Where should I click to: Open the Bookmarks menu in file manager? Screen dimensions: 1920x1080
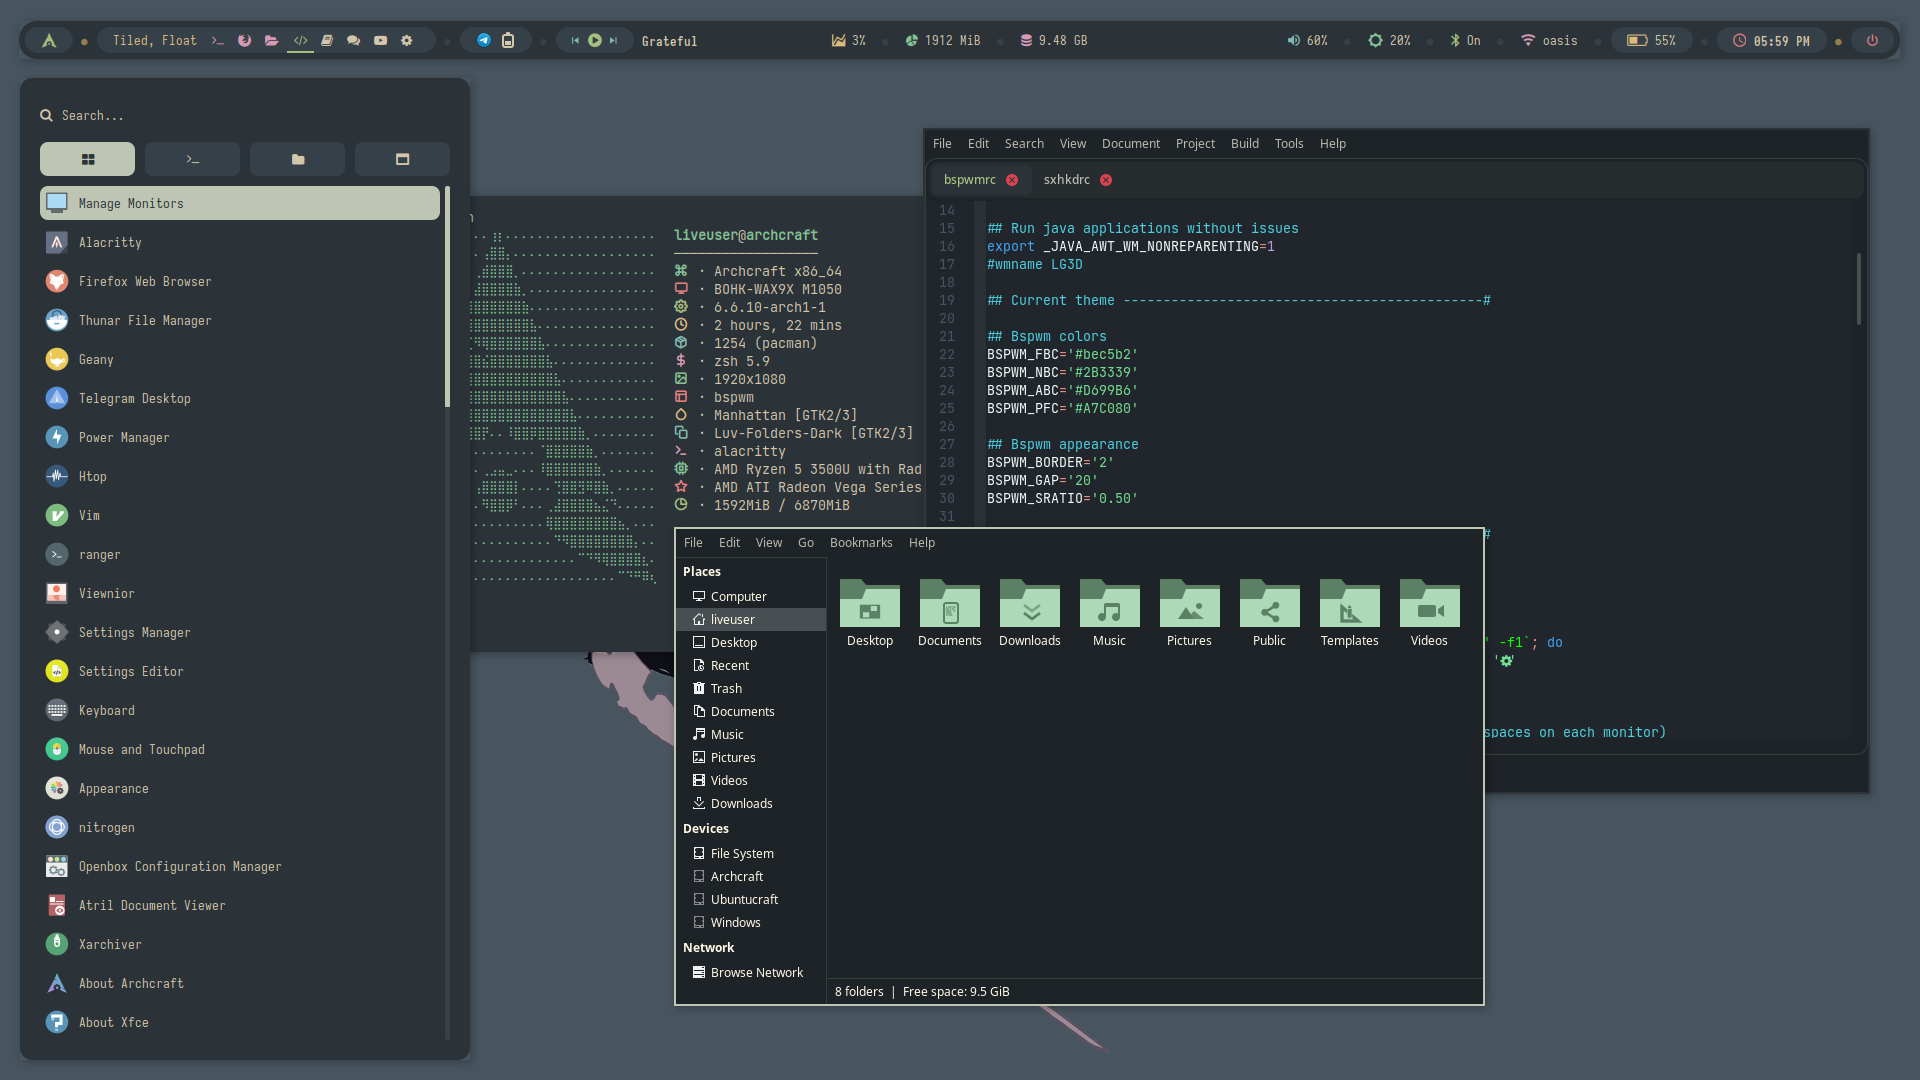(860, 543)
